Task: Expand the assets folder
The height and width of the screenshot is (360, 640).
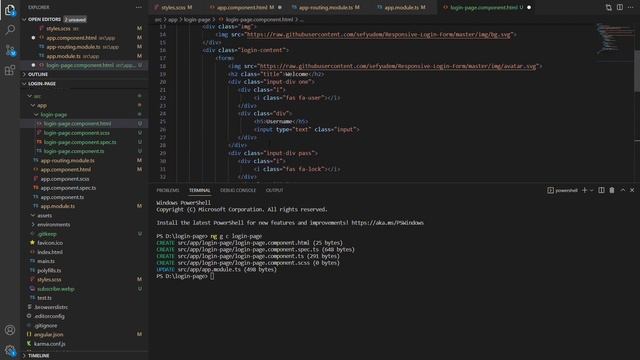Action: (x=44, y=216)
